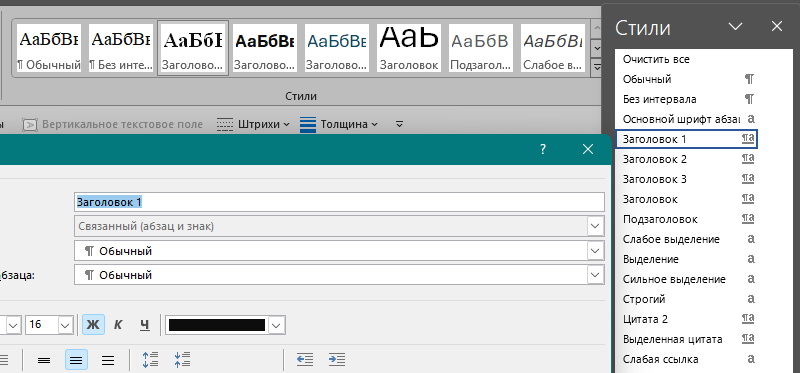The image size is (800, 373).
Task: Open the black font color dropdown
Action: 277,325
